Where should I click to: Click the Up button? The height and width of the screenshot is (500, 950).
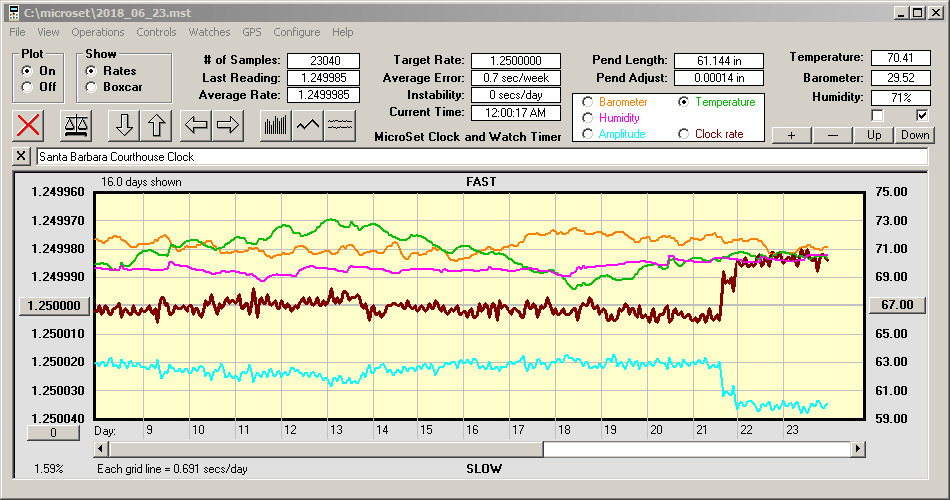pyautogui.click(x=874, y=135)
